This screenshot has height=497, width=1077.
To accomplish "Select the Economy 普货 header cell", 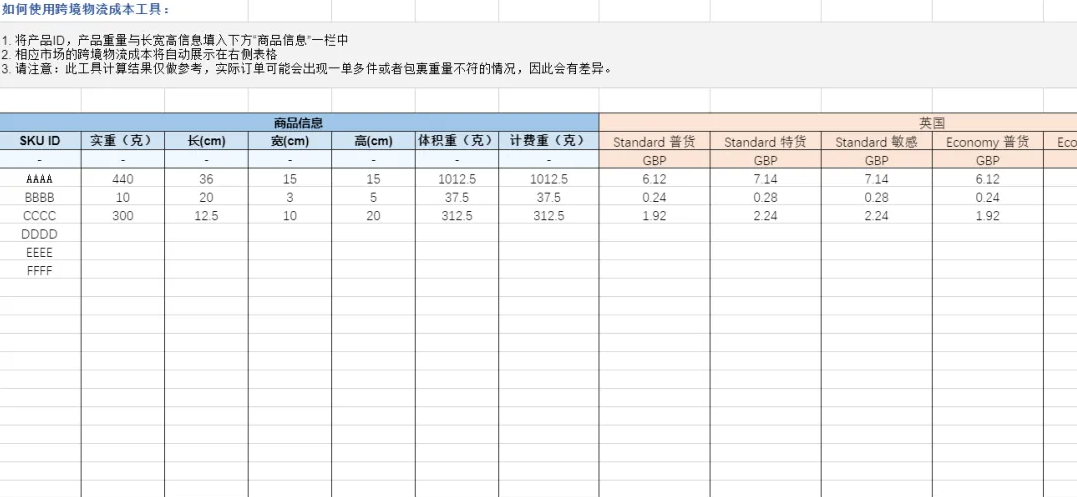I will (x=988, y=141).
